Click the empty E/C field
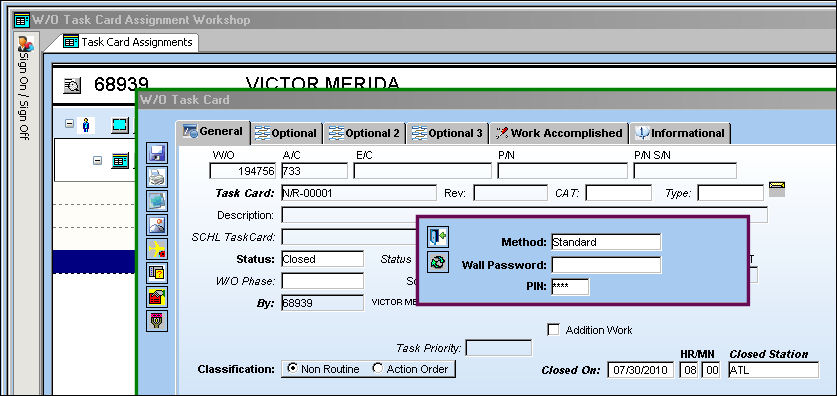 coord(422,171)
